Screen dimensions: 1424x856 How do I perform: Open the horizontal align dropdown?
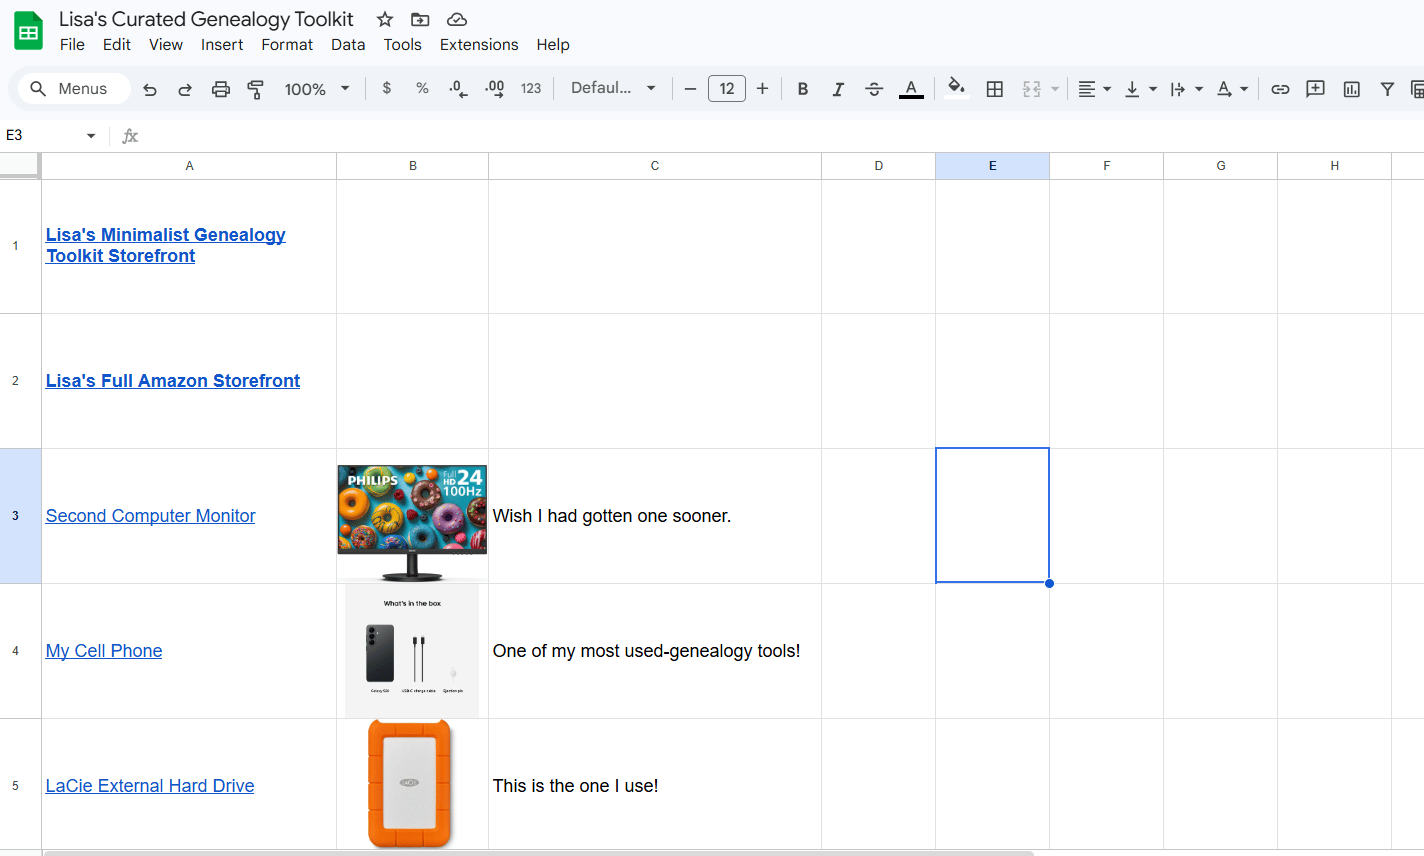(x=1095, y=89)
